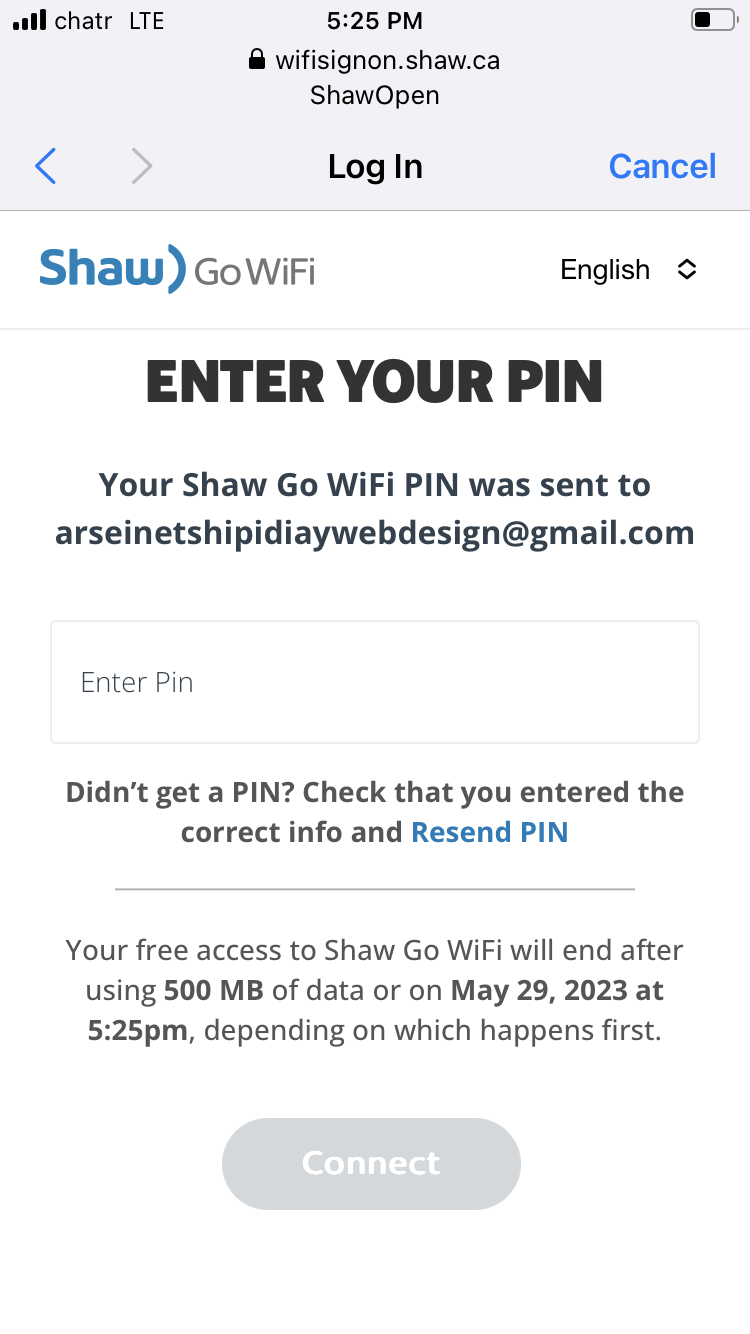Tap the clock showing 5:25 PM

pos(375,20)
